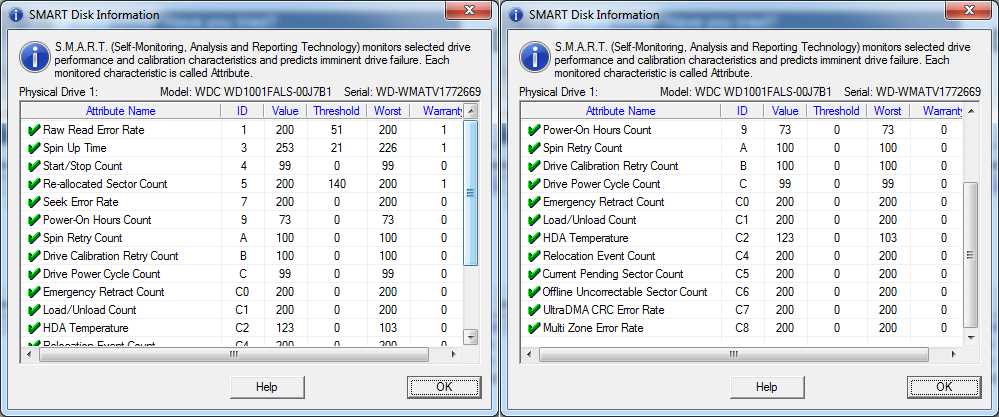Select Drive Power Cycle Count row in left window
This screenshot has width=999, height=417.
coord(243,274)
